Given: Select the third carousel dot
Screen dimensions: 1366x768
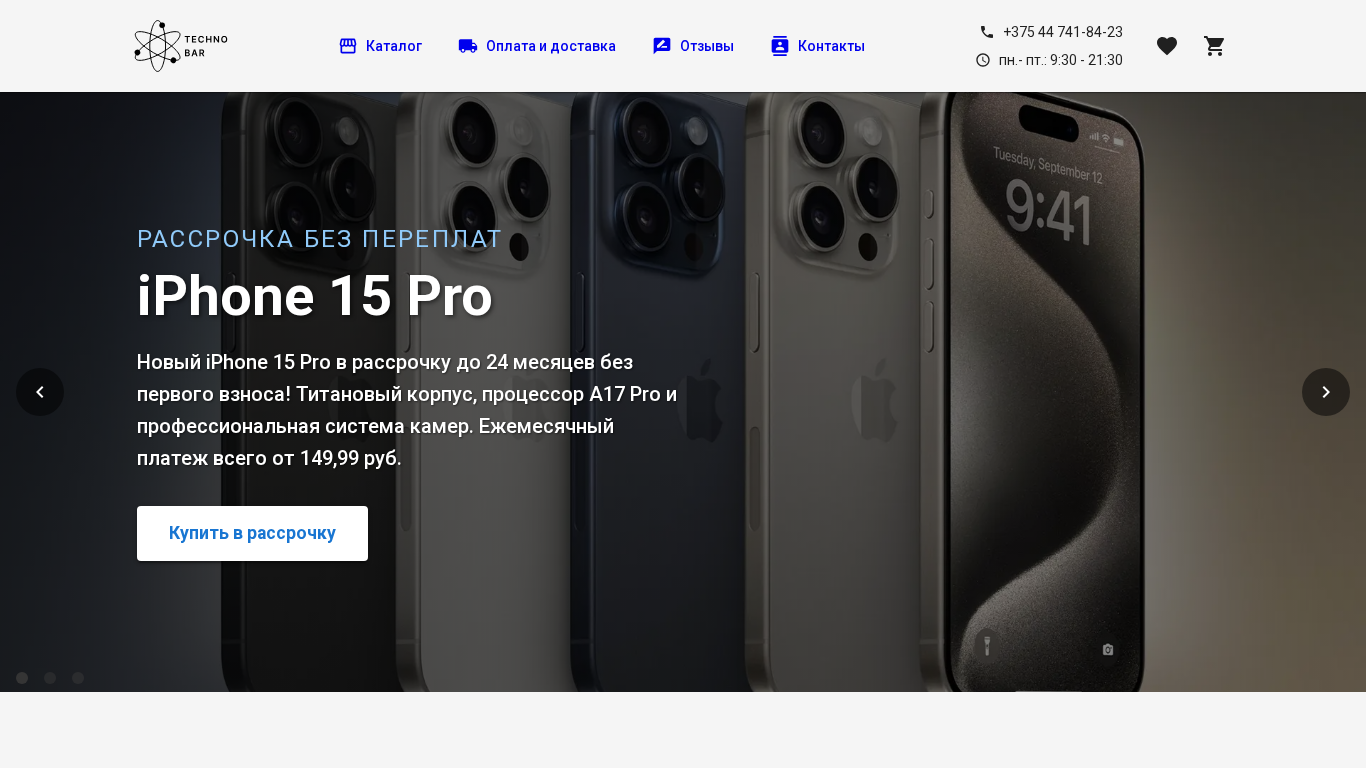Looking at the screenshot, I should (78, 678).
